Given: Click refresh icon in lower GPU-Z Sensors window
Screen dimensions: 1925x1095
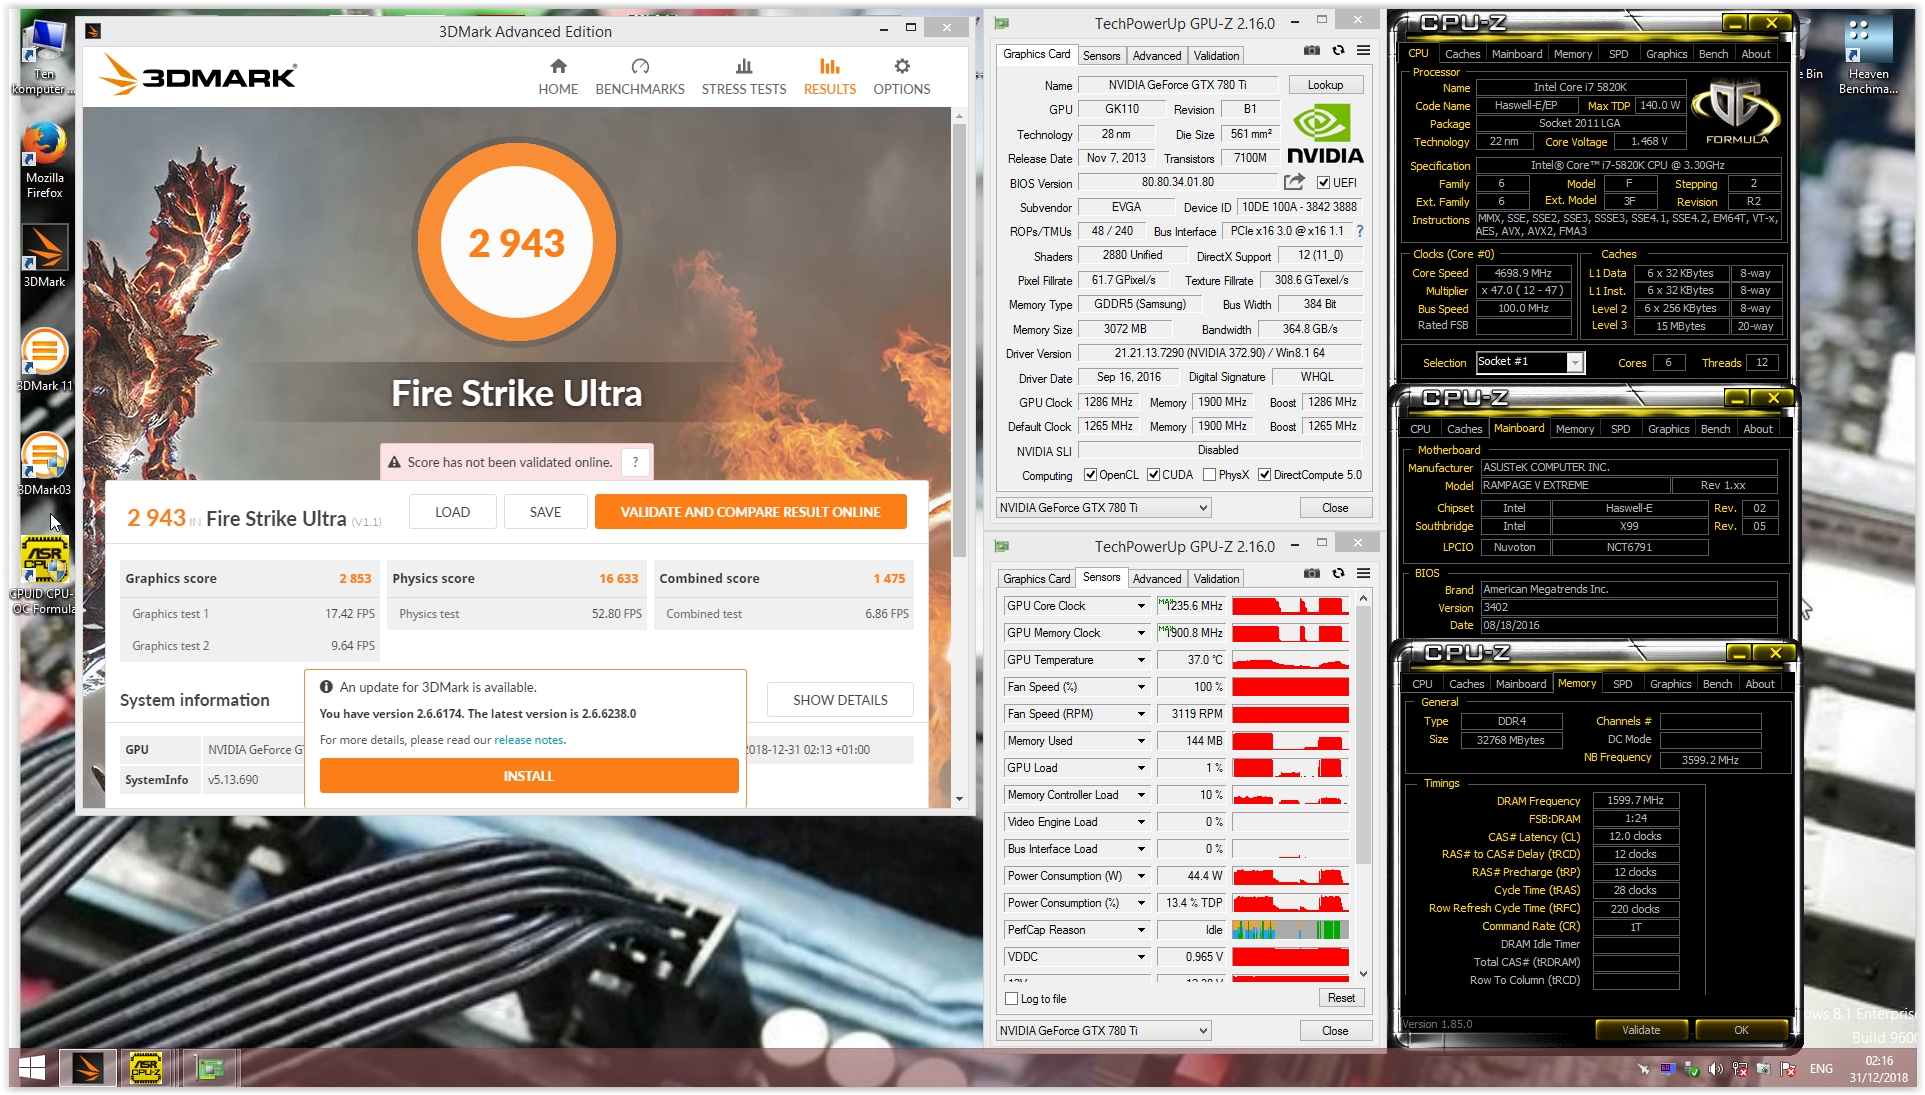Looking at the screenshot, I should (1338, 574).
